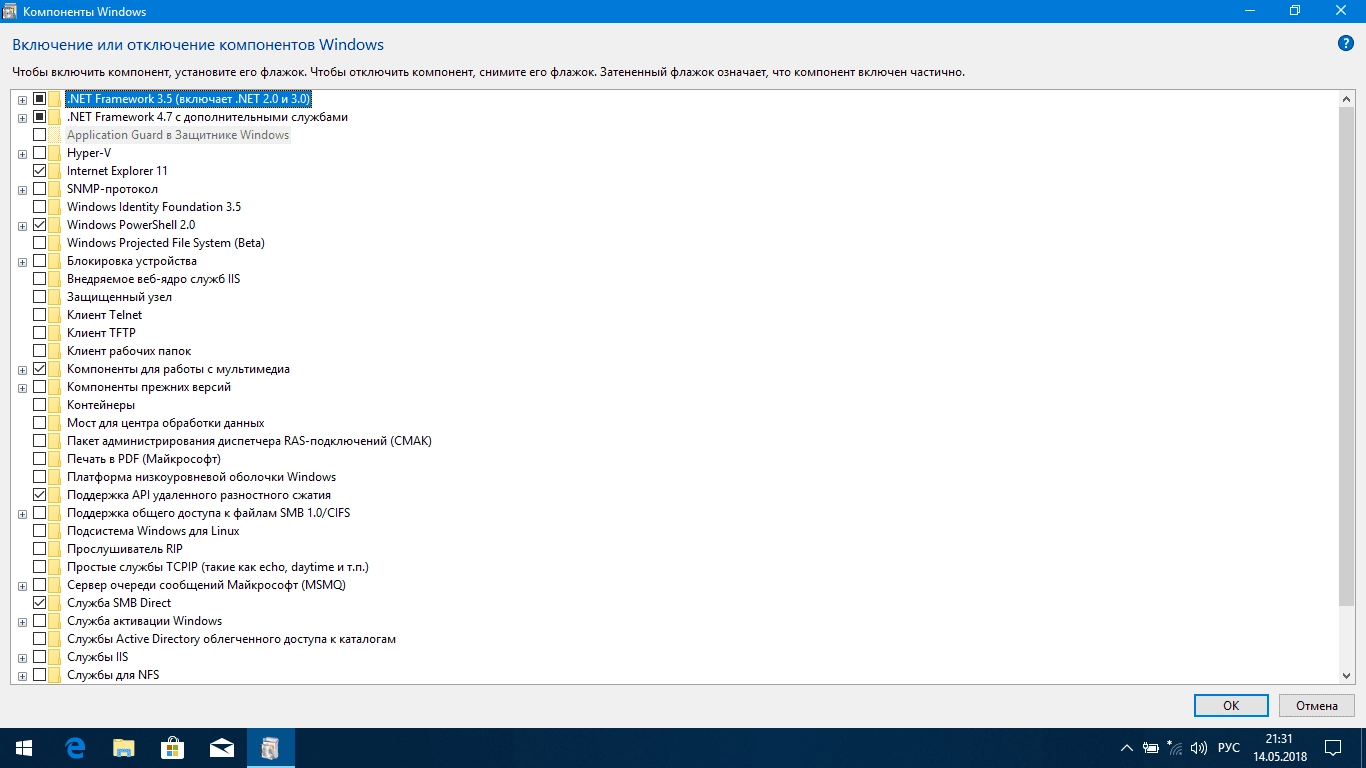Click scrollbar up arrow

coord(1347,99)
